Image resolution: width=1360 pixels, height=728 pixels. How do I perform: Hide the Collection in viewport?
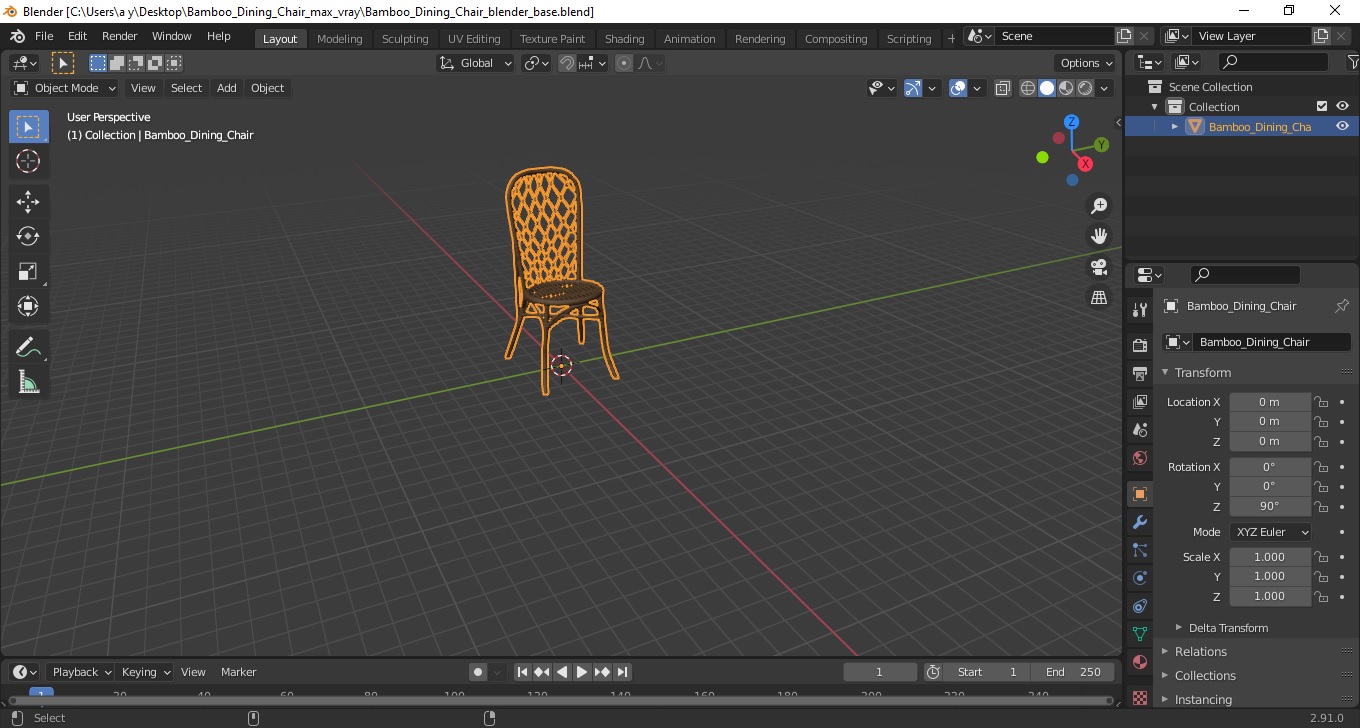tap(1342, 106)
